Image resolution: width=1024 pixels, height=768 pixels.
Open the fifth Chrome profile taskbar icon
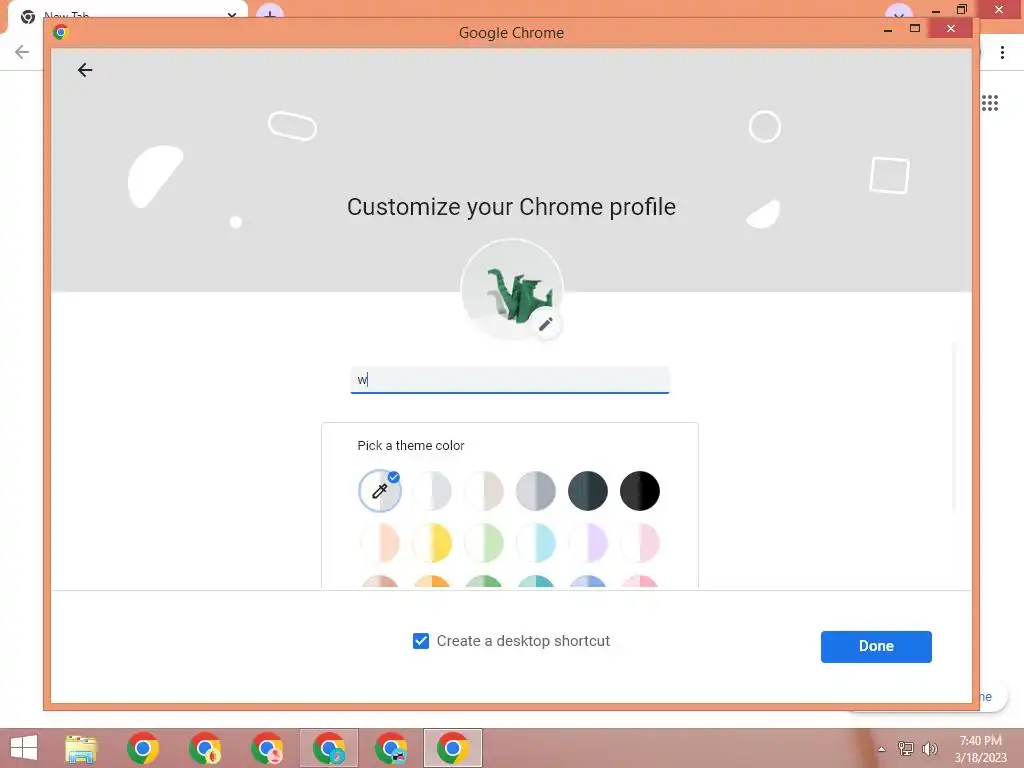tap(391, 748)
